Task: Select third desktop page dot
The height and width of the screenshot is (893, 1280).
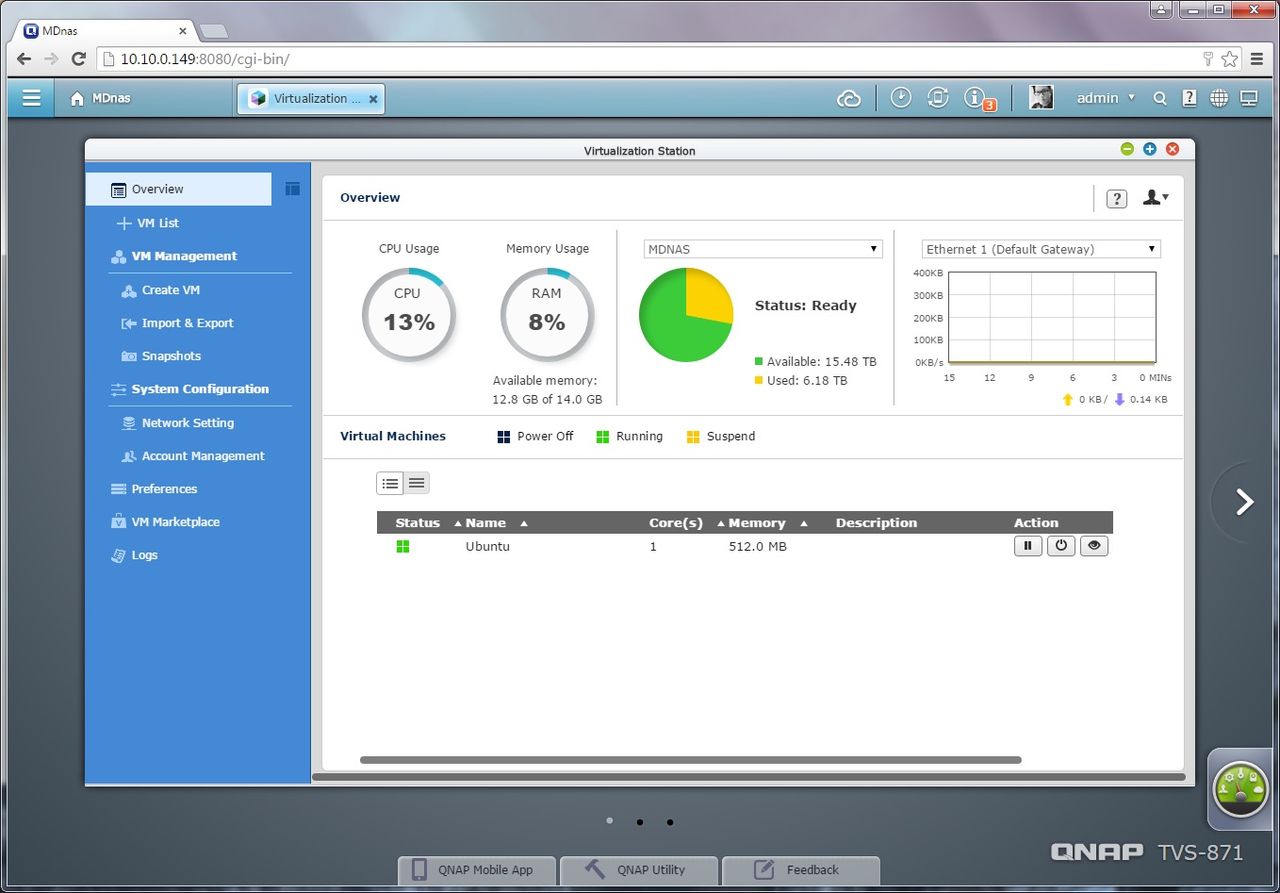Action: click(x=670, y=822)
